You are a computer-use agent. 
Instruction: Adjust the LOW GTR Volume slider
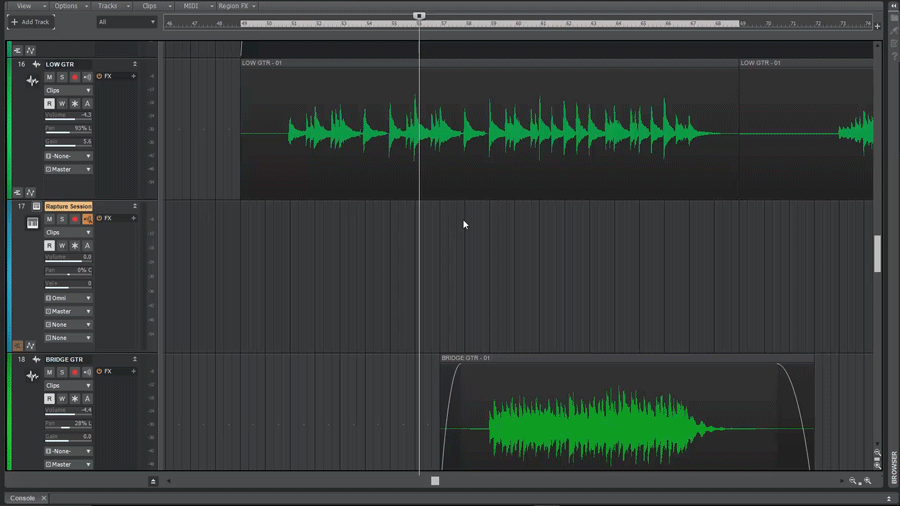point(68,116)
